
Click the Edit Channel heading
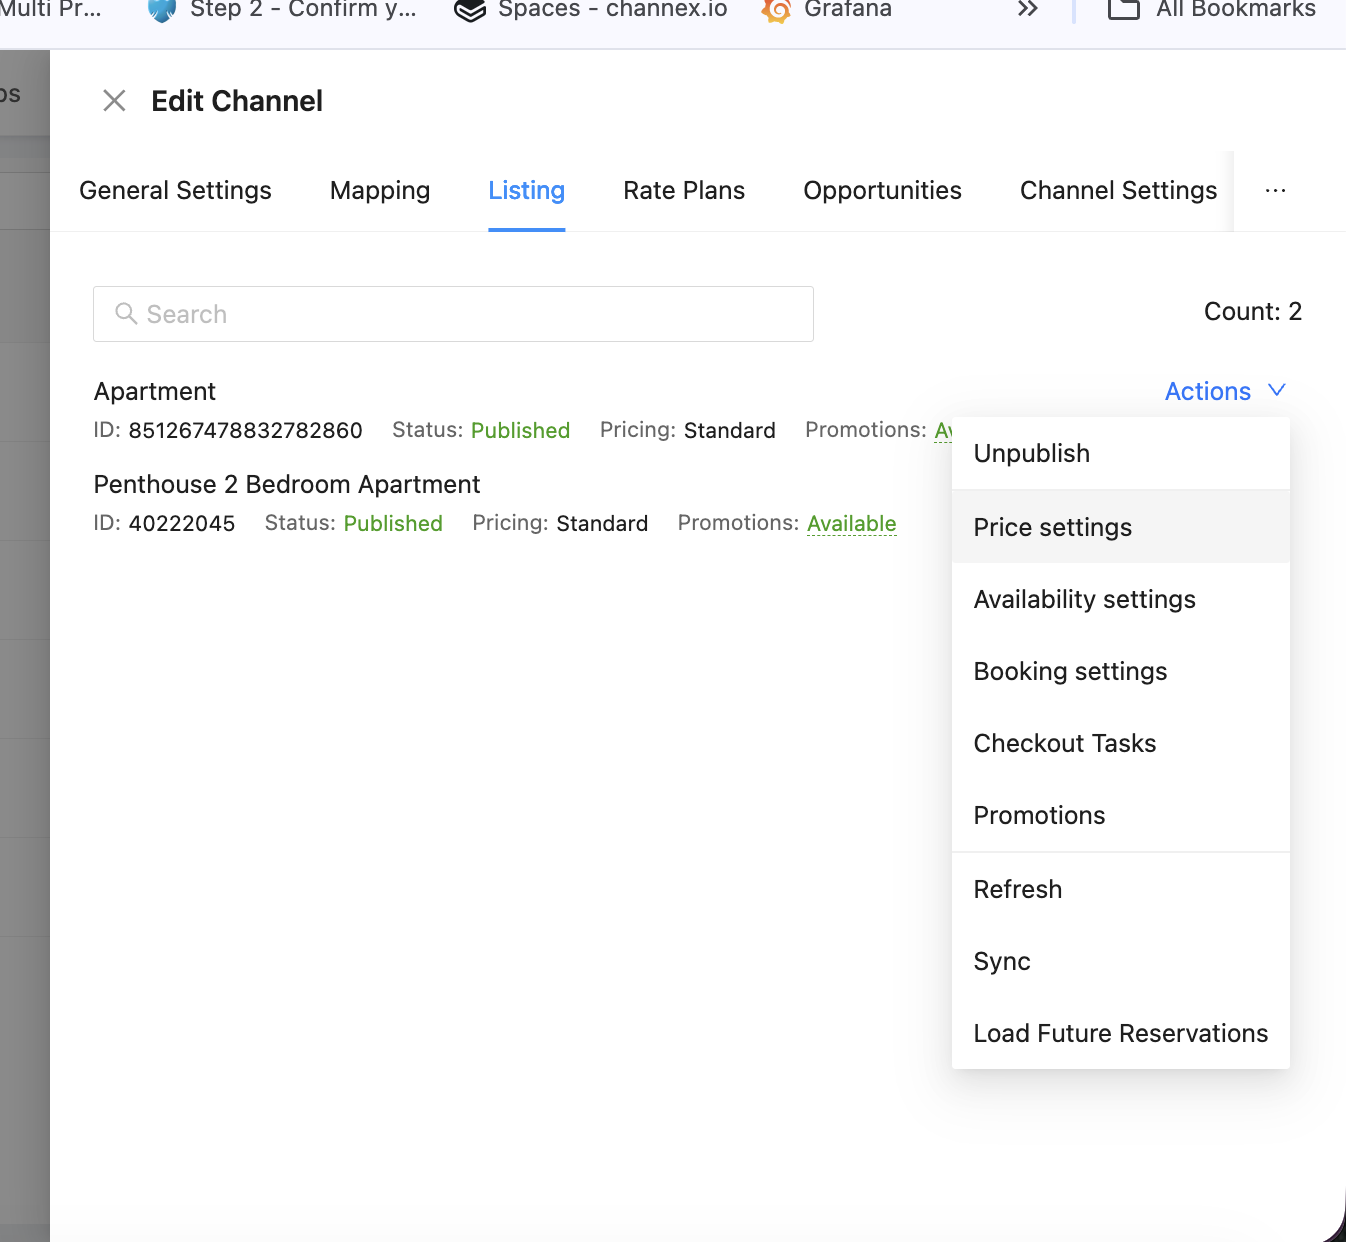coord(237,101)
